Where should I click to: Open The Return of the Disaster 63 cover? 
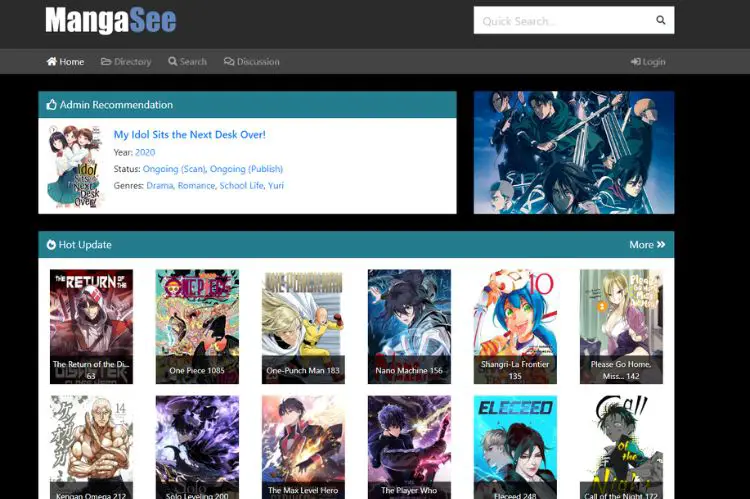tap(91, 326)
